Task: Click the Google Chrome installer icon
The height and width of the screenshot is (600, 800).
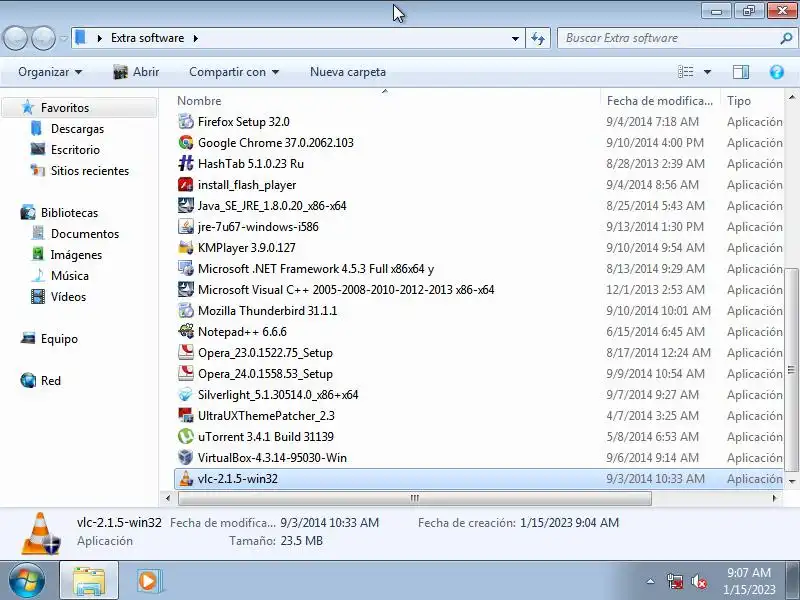Action: click(x=186, y=142)
